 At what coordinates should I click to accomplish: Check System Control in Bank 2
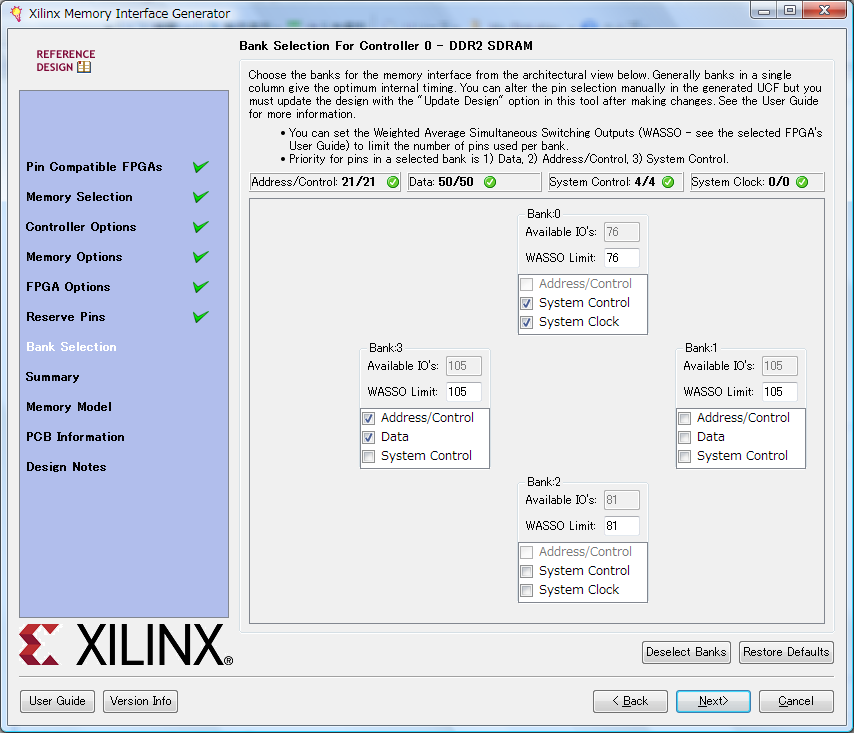coord(527,571)
